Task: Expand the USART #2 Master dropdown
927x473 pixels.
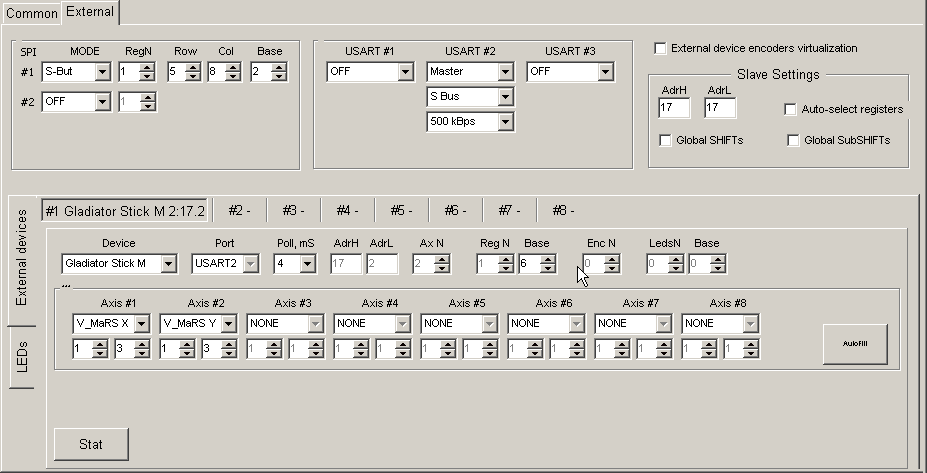Action: click(x=505, y=72)
